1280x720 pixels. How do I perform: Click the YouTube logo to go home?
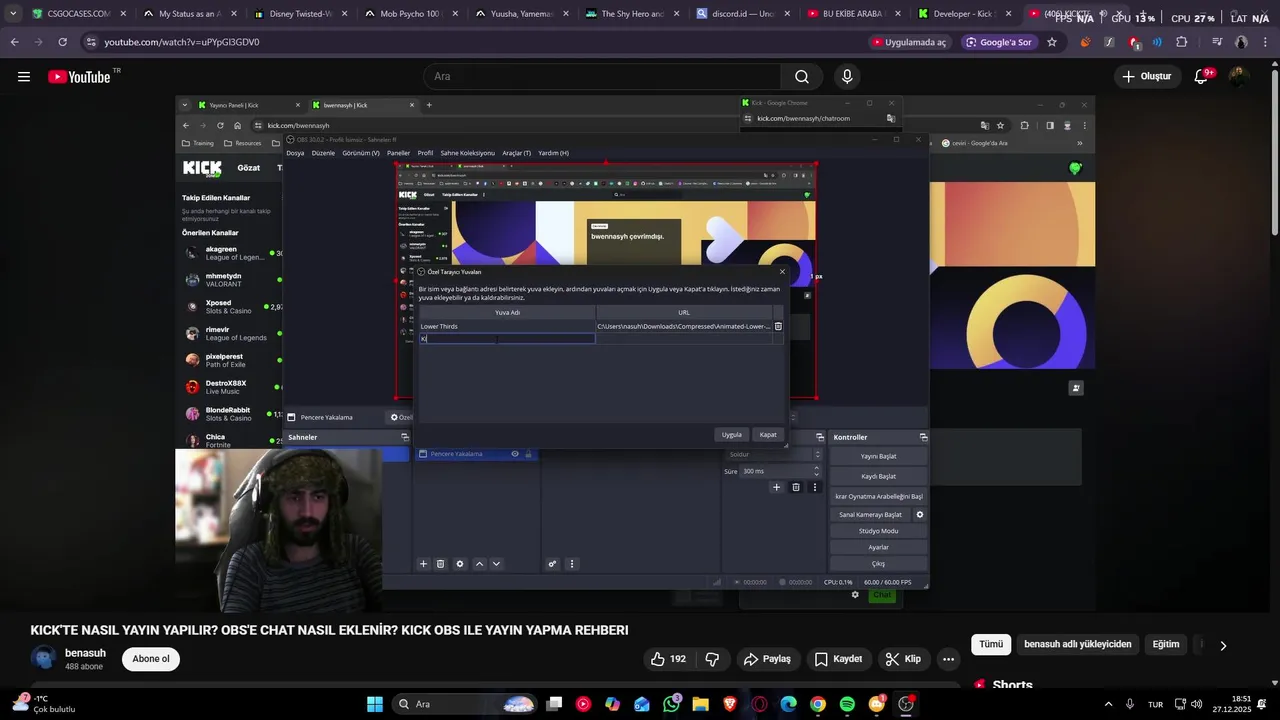(79, 77)
